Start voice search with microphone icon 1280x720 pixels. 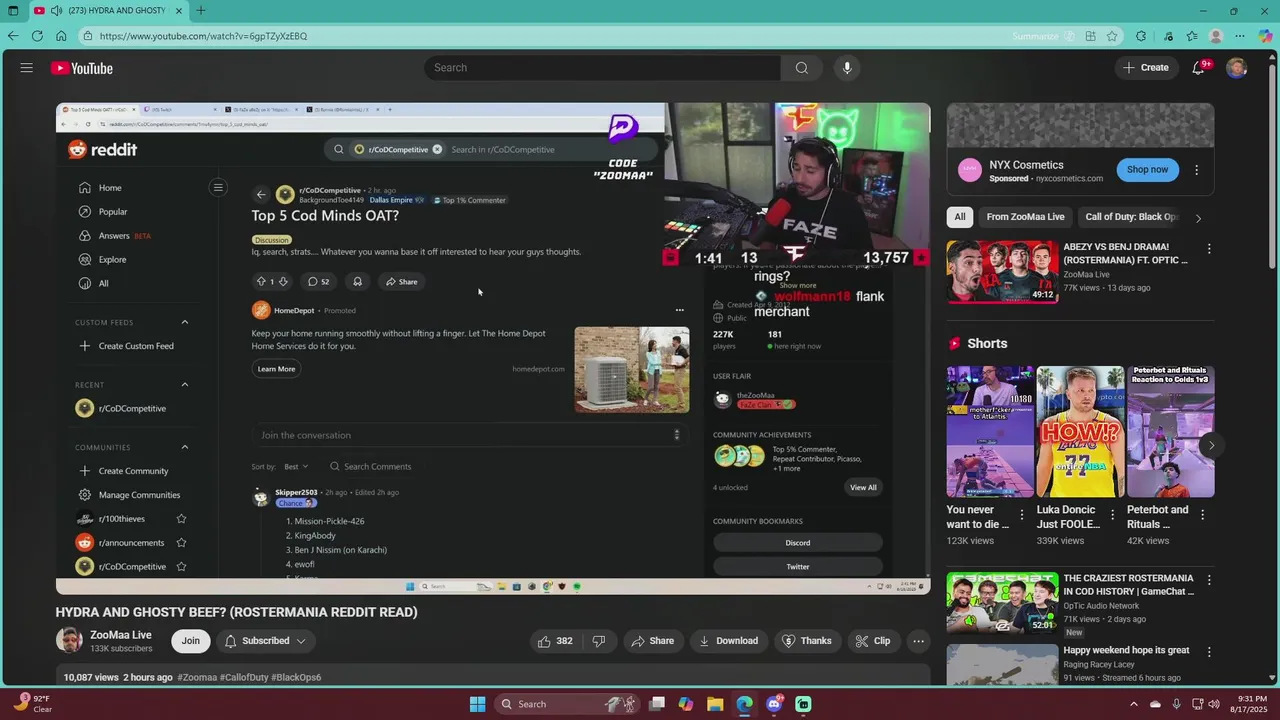point(847,68)
